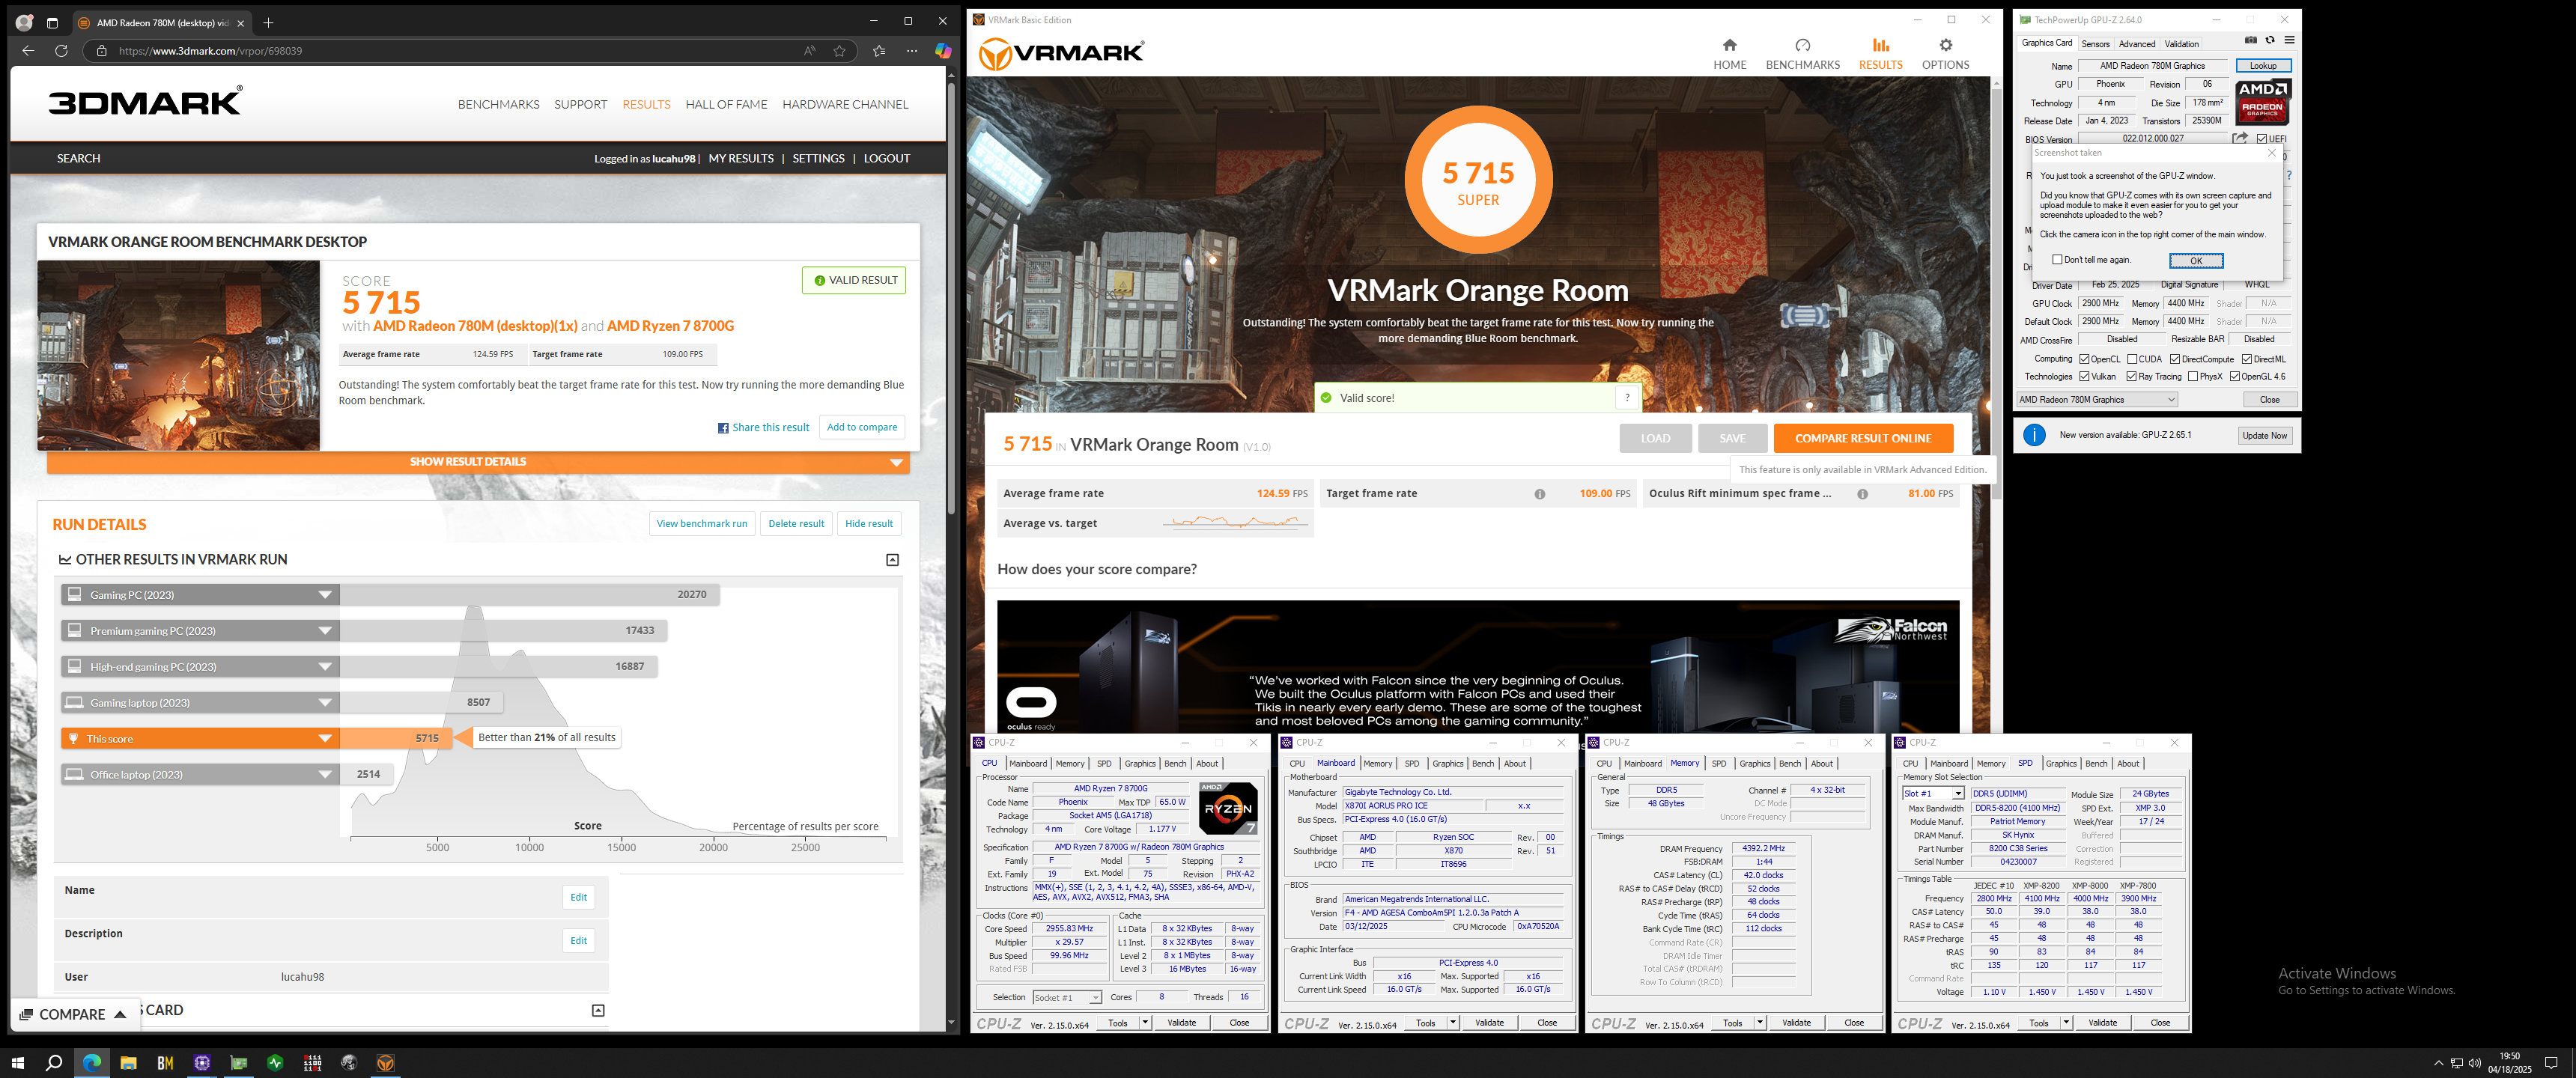Click GPU-Z camera screenshot icon
The width and height of the screenshot is (2576, 1078).
(x=2250, y=40)
